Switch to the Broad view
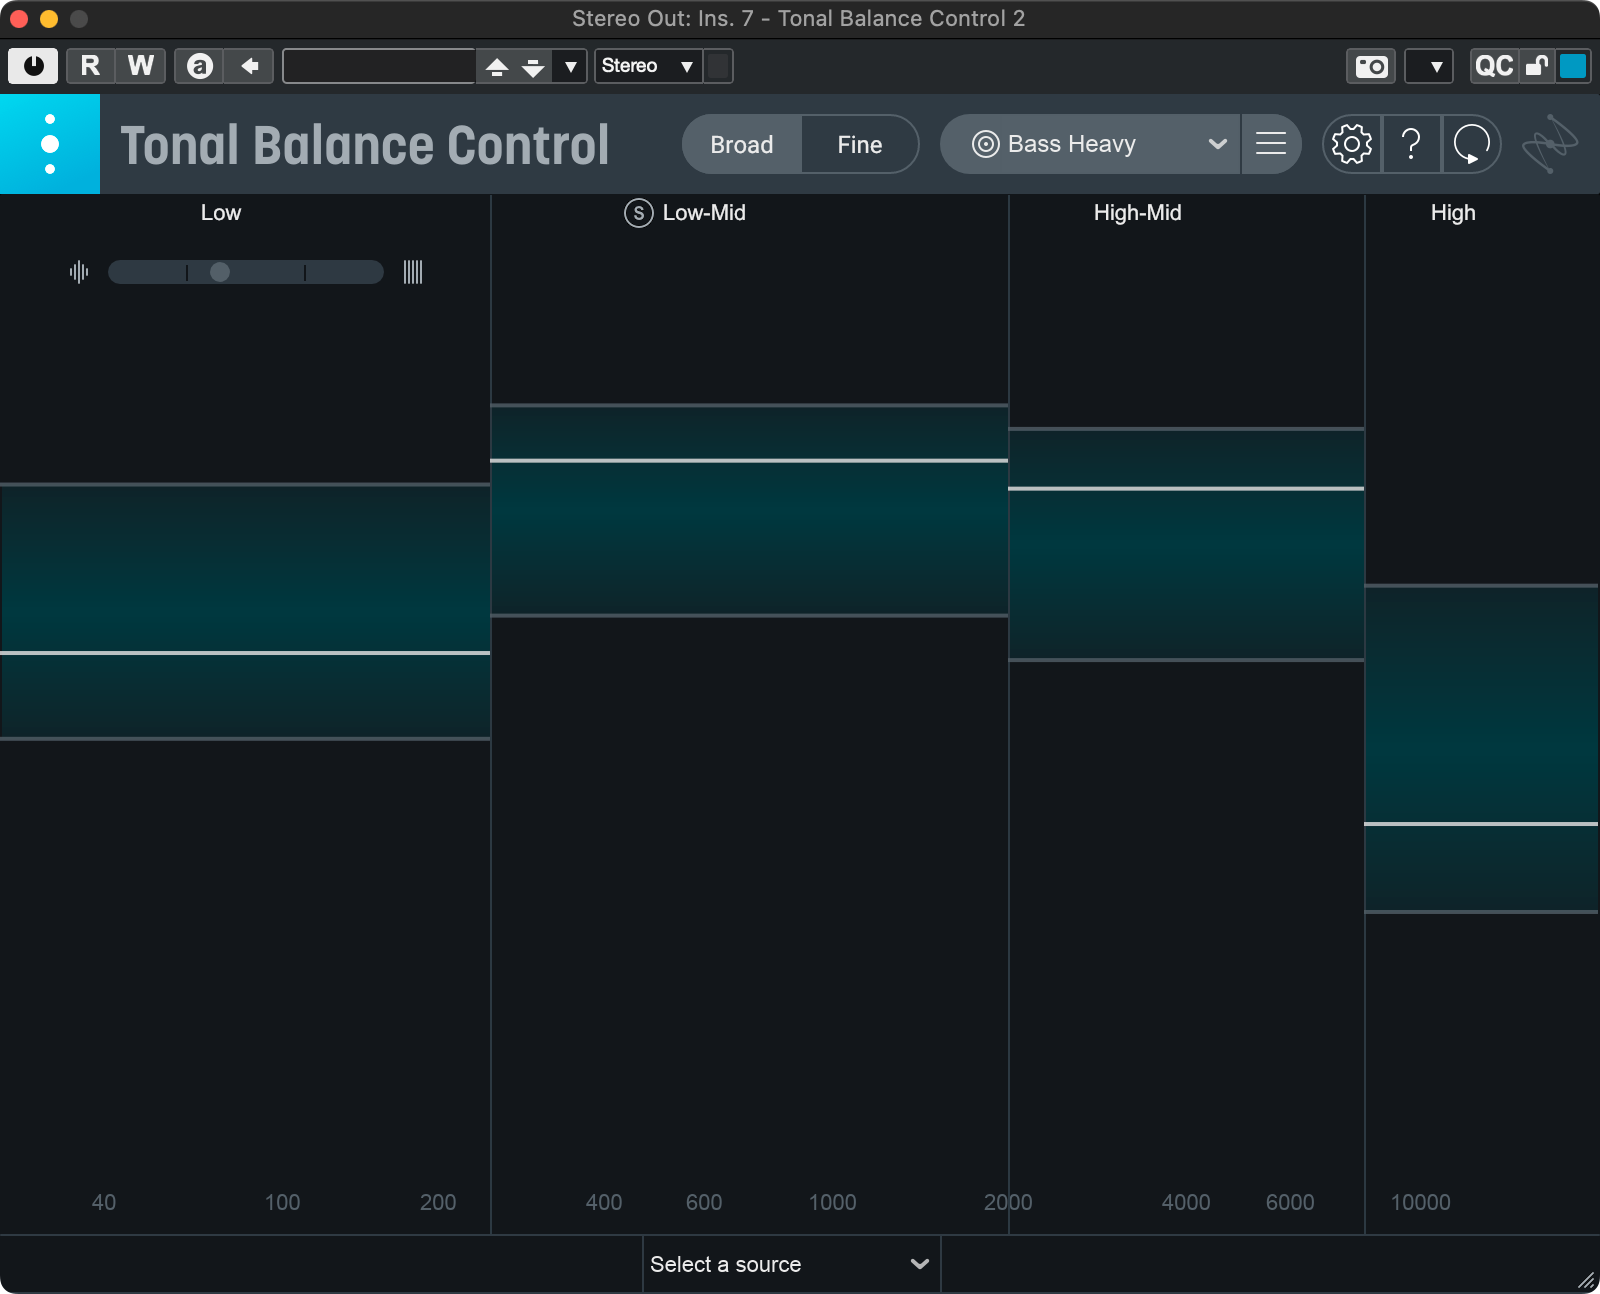Screen dimensions: 1600x1294 point(742,144)
